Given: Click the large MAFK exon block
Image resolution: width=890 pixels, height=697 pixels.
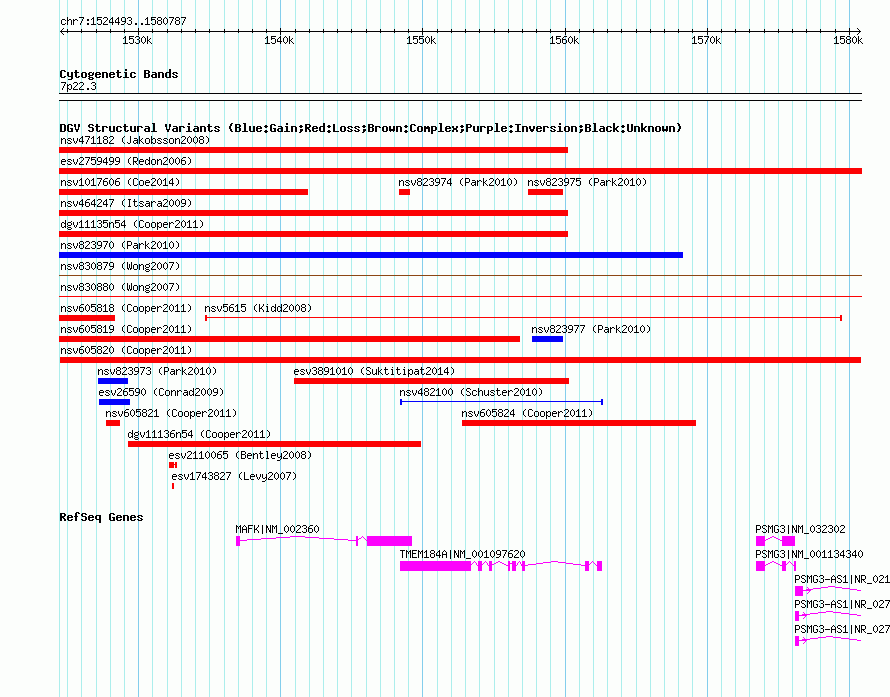Looking at the screenshot, I should (x=389, y=541).
